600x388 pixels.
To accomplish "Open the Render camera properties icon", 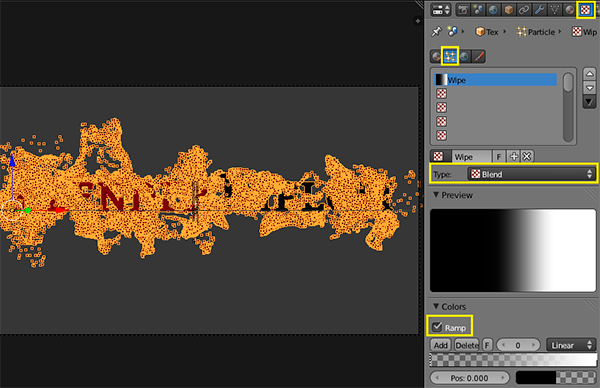I will (463, 10).
